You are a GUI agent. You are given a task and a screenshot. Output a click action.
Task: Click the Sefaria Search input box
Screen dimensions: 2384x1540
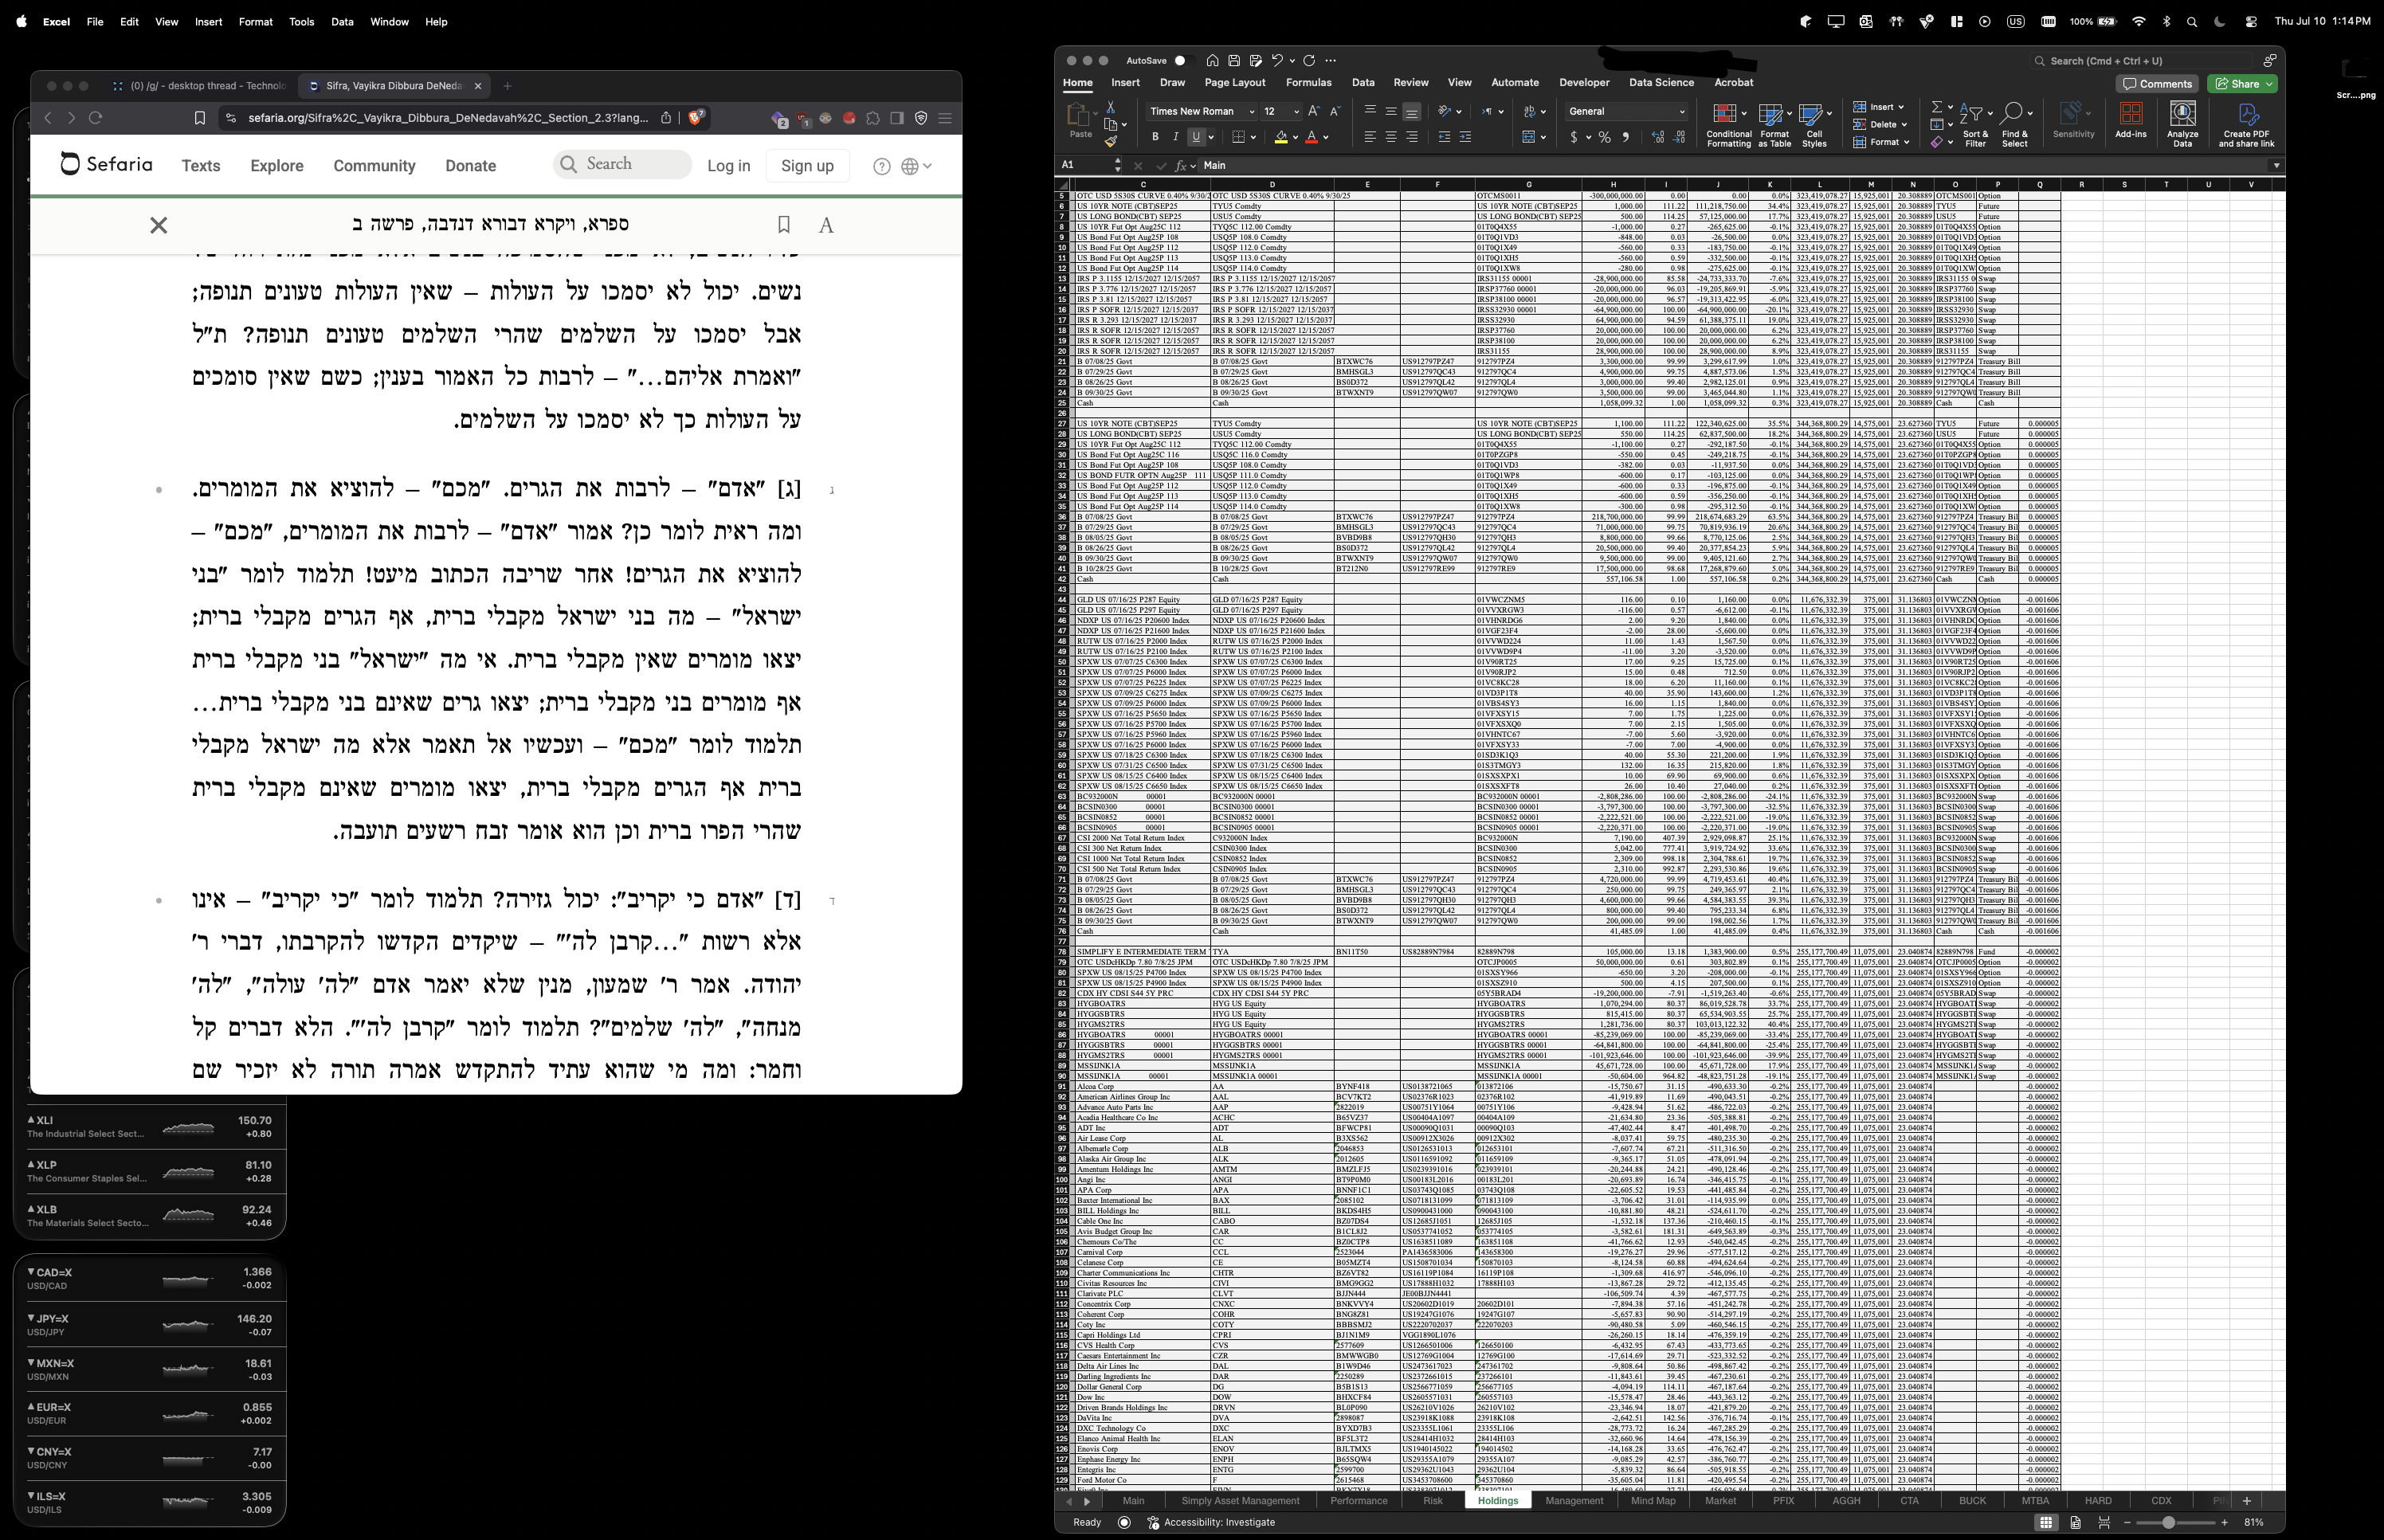tap(622, 164)
